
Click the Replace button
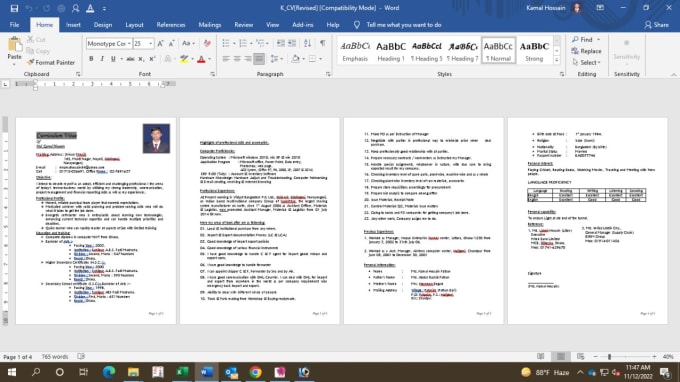[587, 51]
